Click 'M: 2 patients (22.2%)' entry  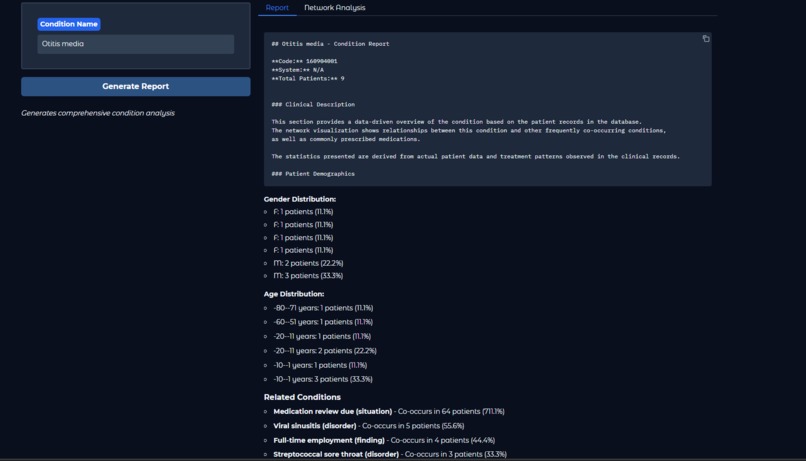308,263
